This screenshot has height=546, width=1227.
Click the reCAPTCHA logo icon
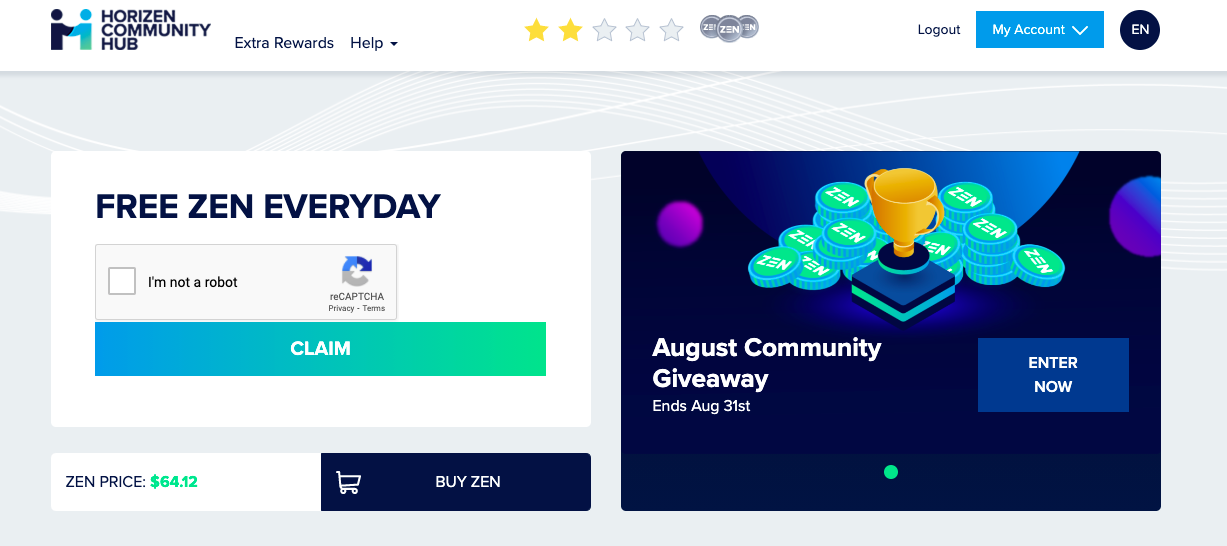[357, 271]
